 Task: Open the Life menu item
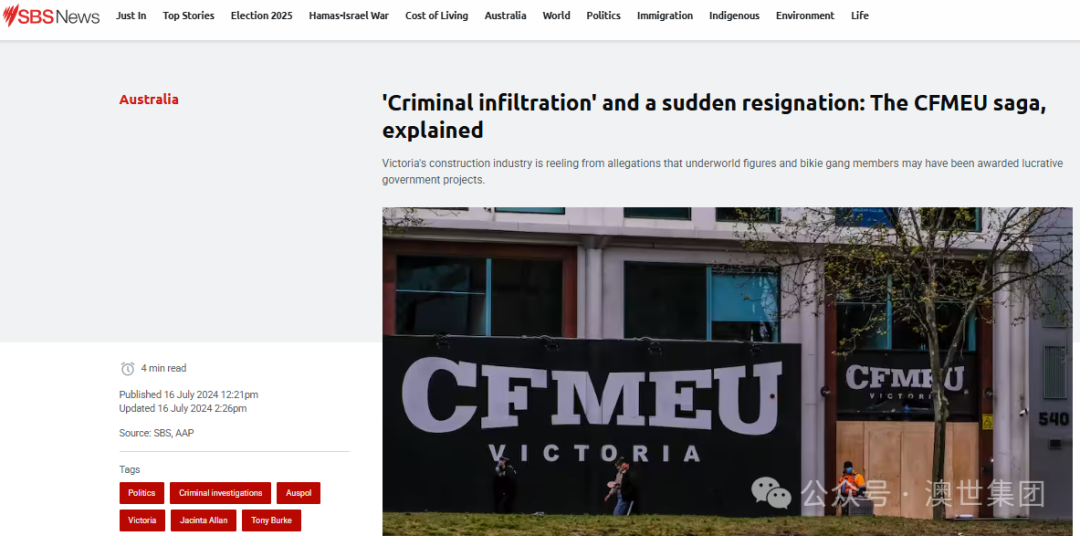[860, 15]
